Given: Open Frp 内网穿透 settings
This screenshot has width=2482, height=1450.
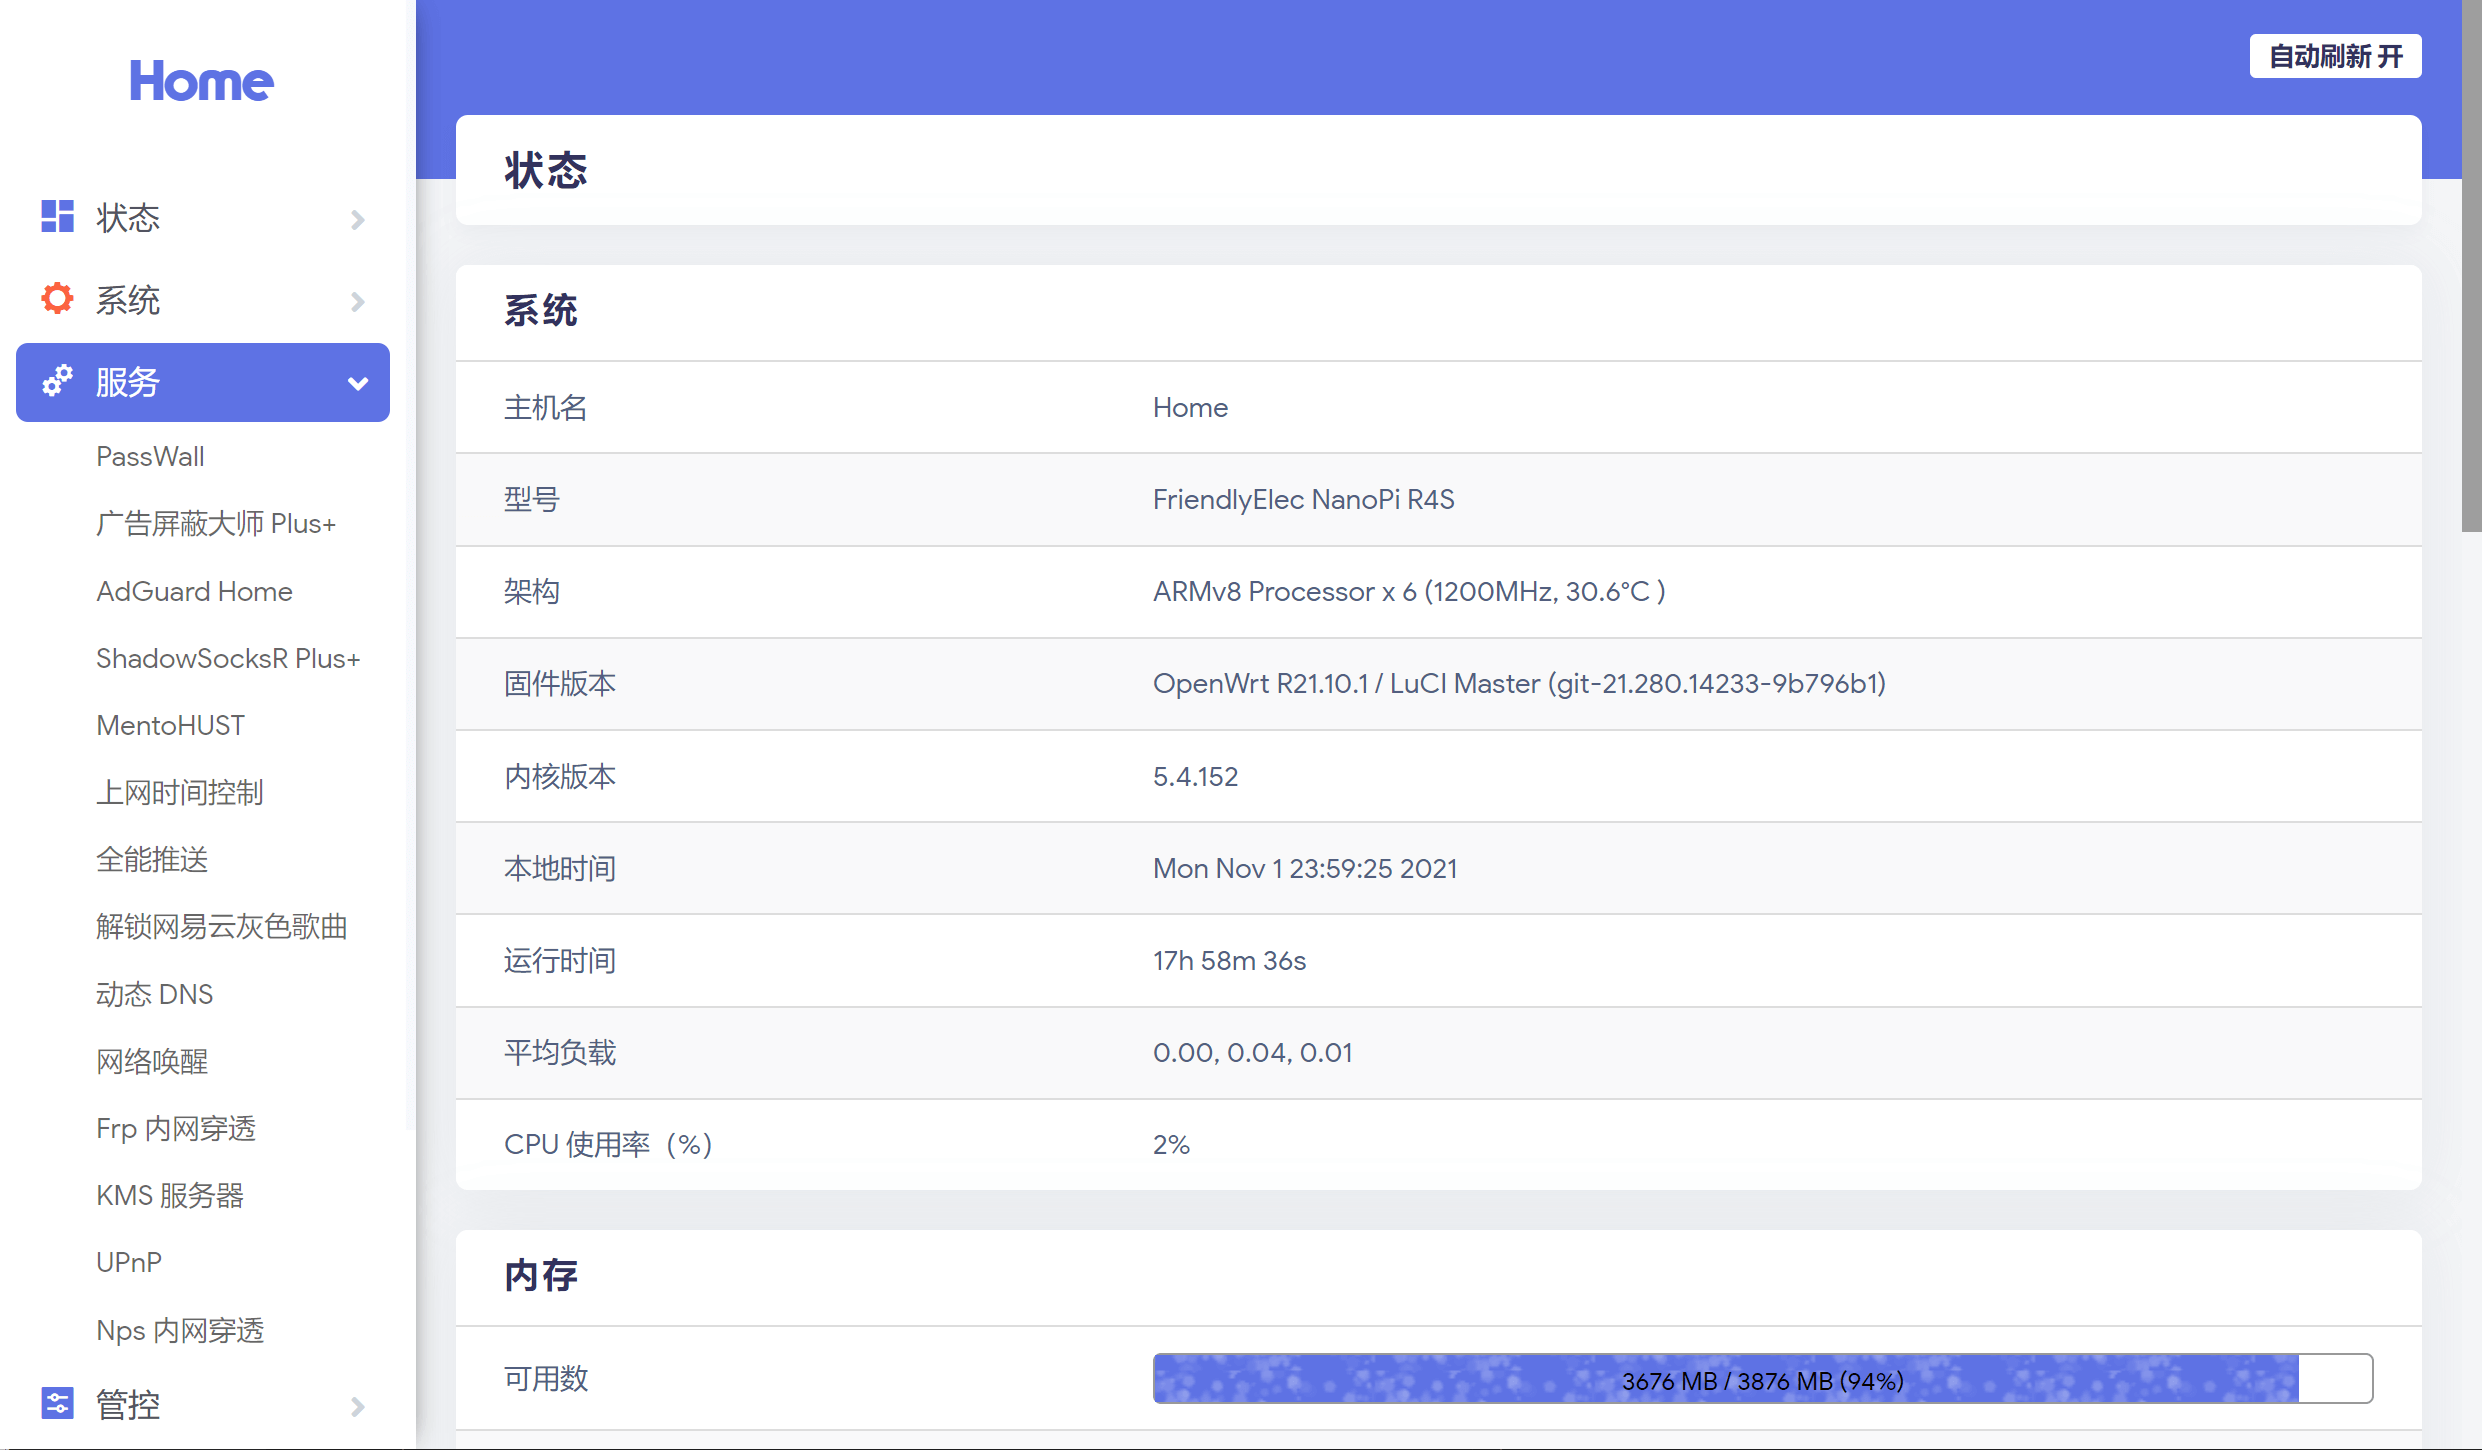Looking at the screenshot, I should pyautogui.click(x=178, y=1129).
